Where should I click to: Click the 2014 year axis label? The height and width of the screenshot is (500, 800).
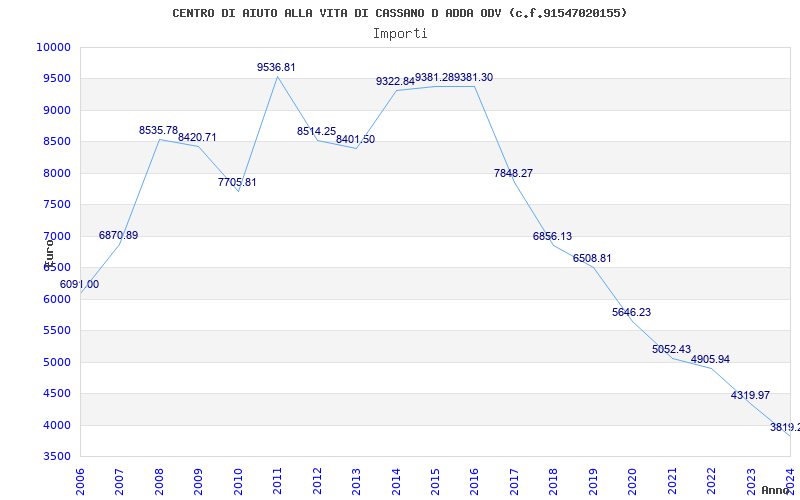coord(396,482)
